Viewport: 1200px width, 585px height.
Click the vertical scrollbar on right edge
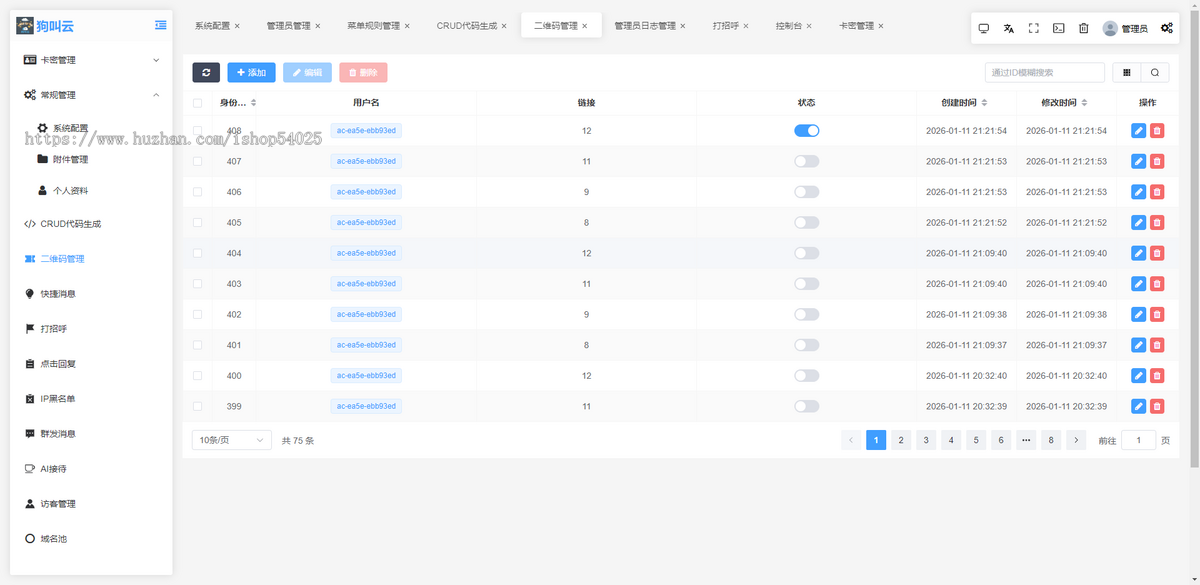(x=1196, y=240)
